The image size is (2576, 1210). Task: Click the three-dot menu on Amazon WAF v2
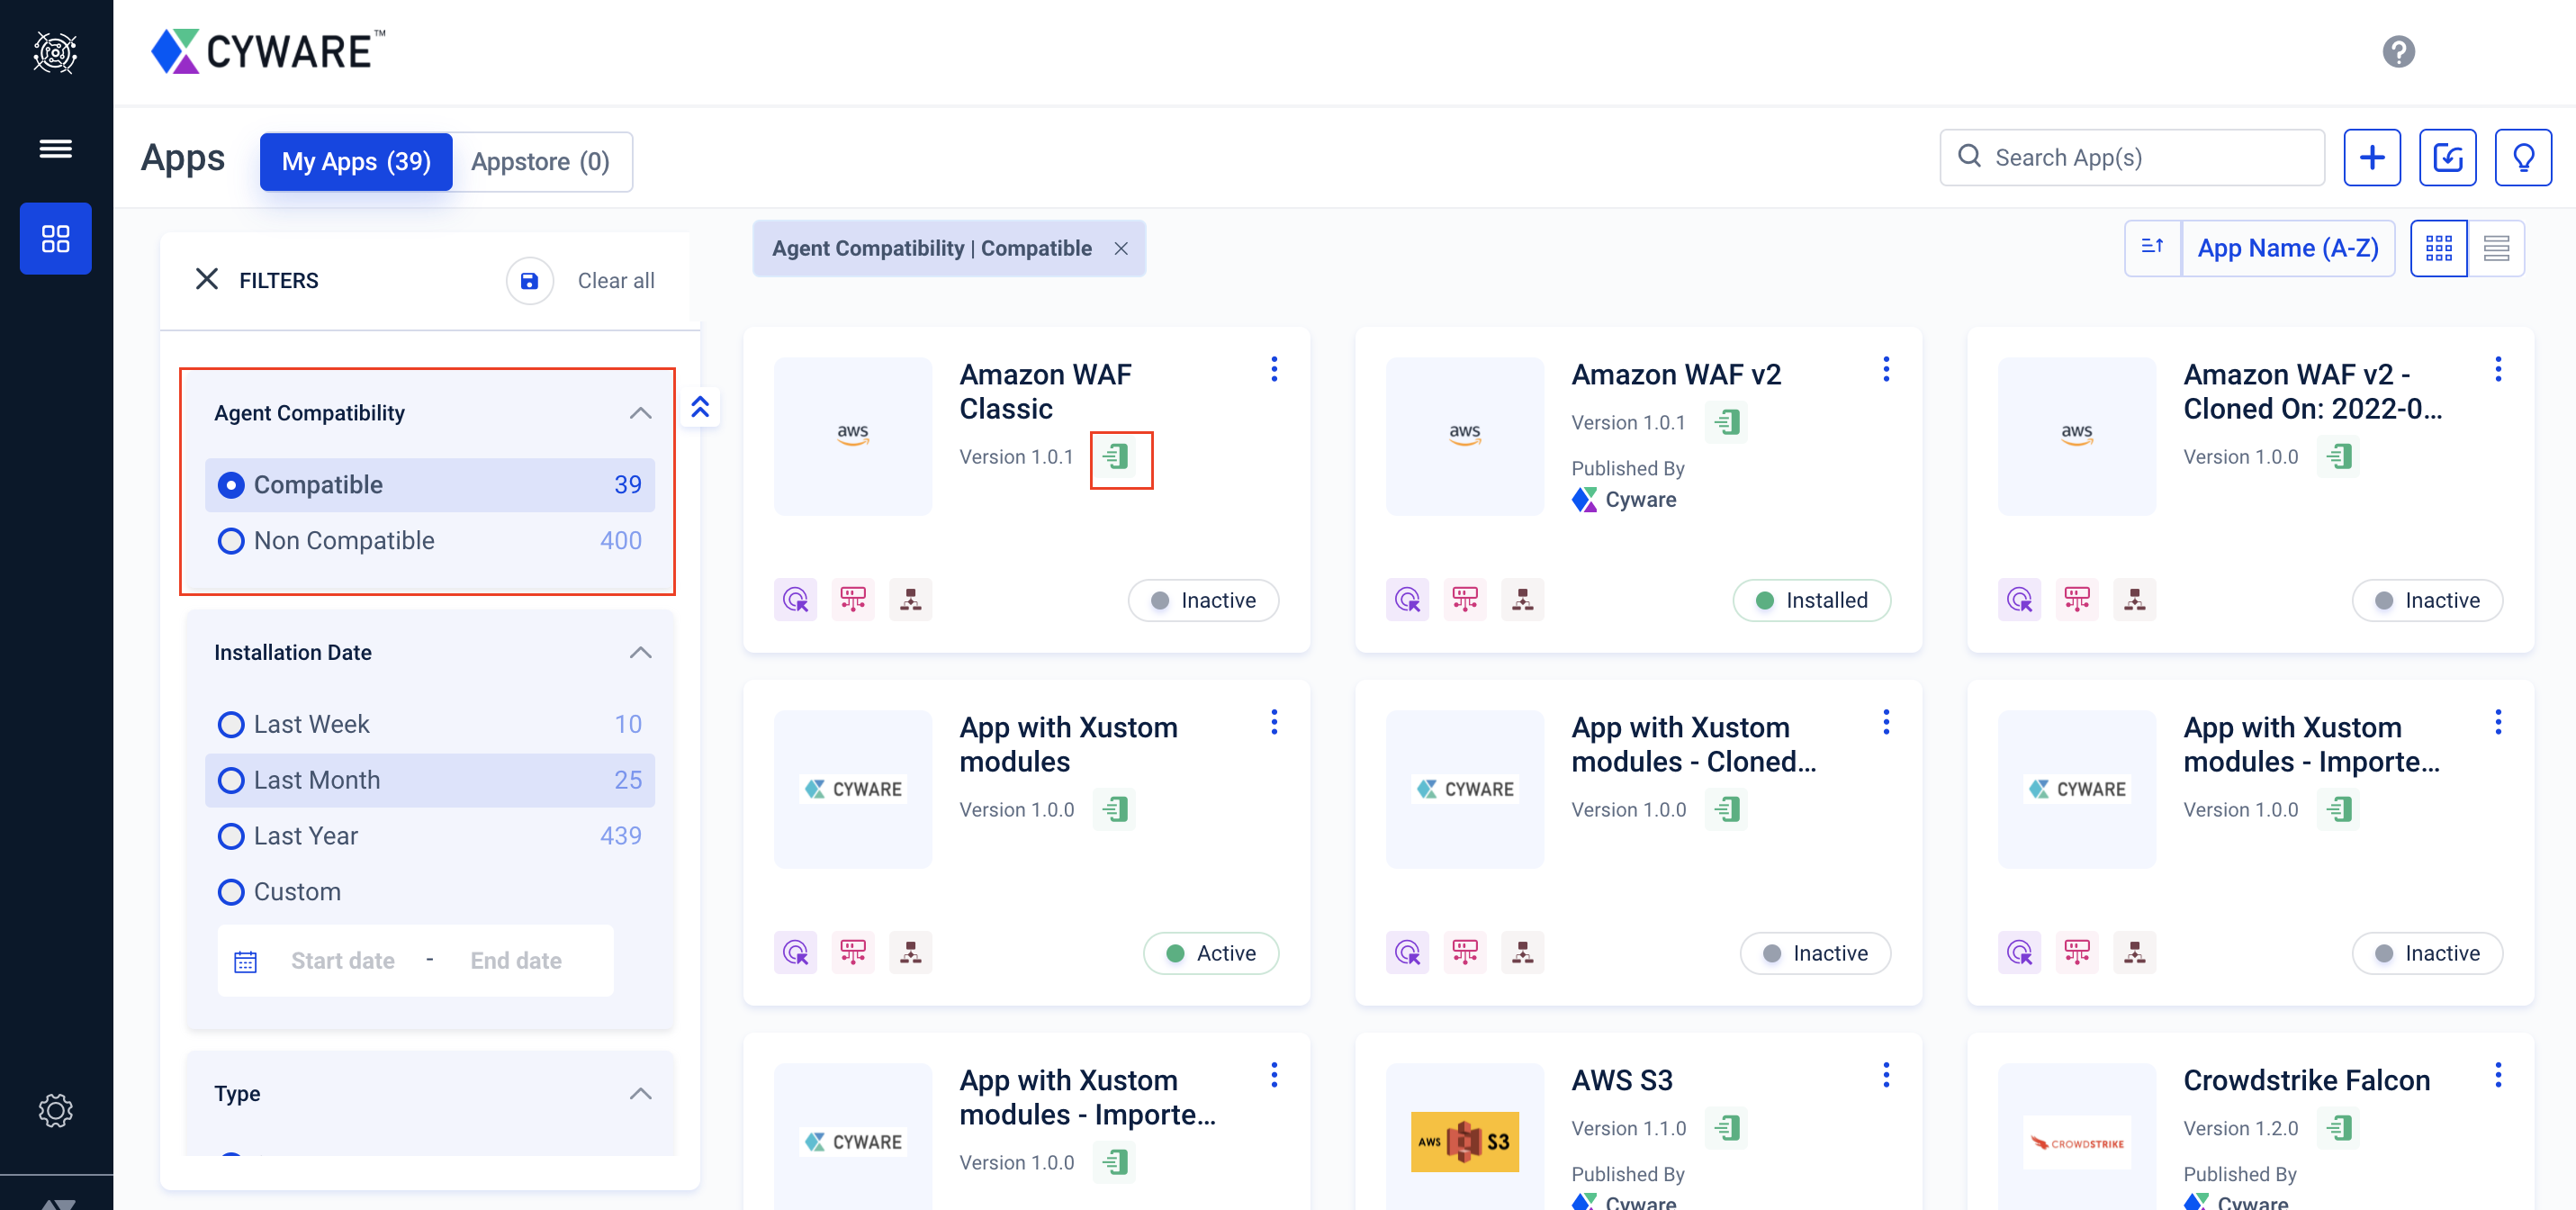(1886, 368)
